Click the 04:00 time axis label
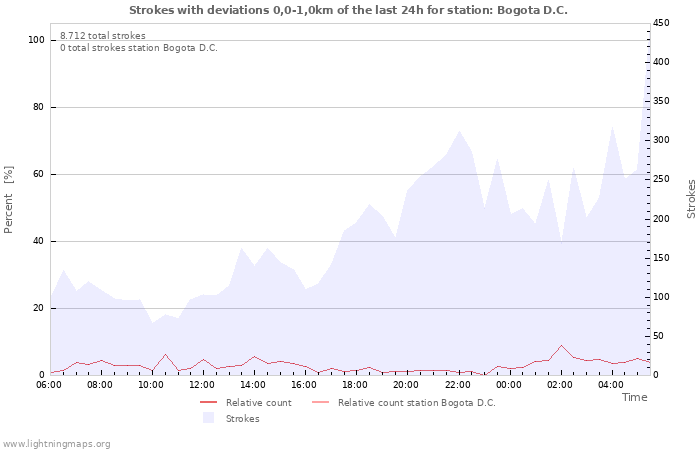Viewport: 700px width, 450px height. point(611,384)
